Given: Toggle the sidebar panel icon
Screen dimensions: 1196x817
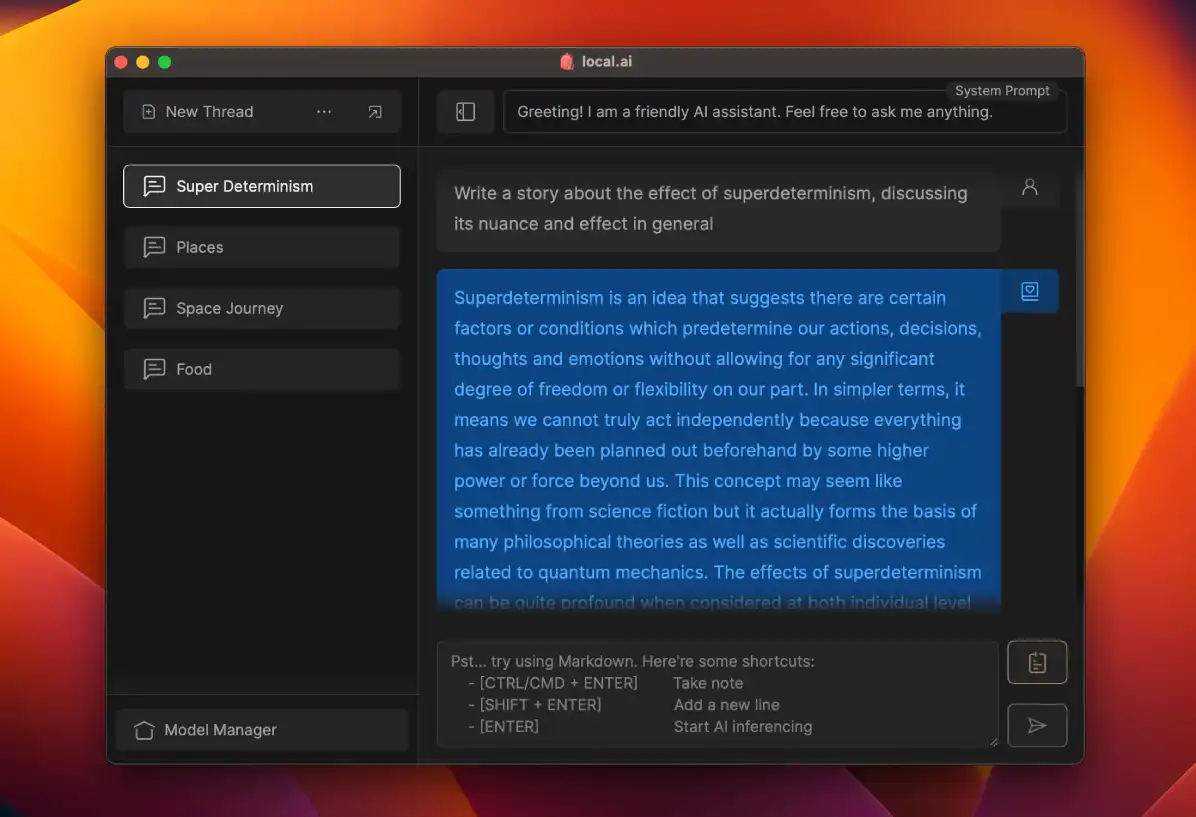Looking at the screenshot, I should (x=465, y=111).
